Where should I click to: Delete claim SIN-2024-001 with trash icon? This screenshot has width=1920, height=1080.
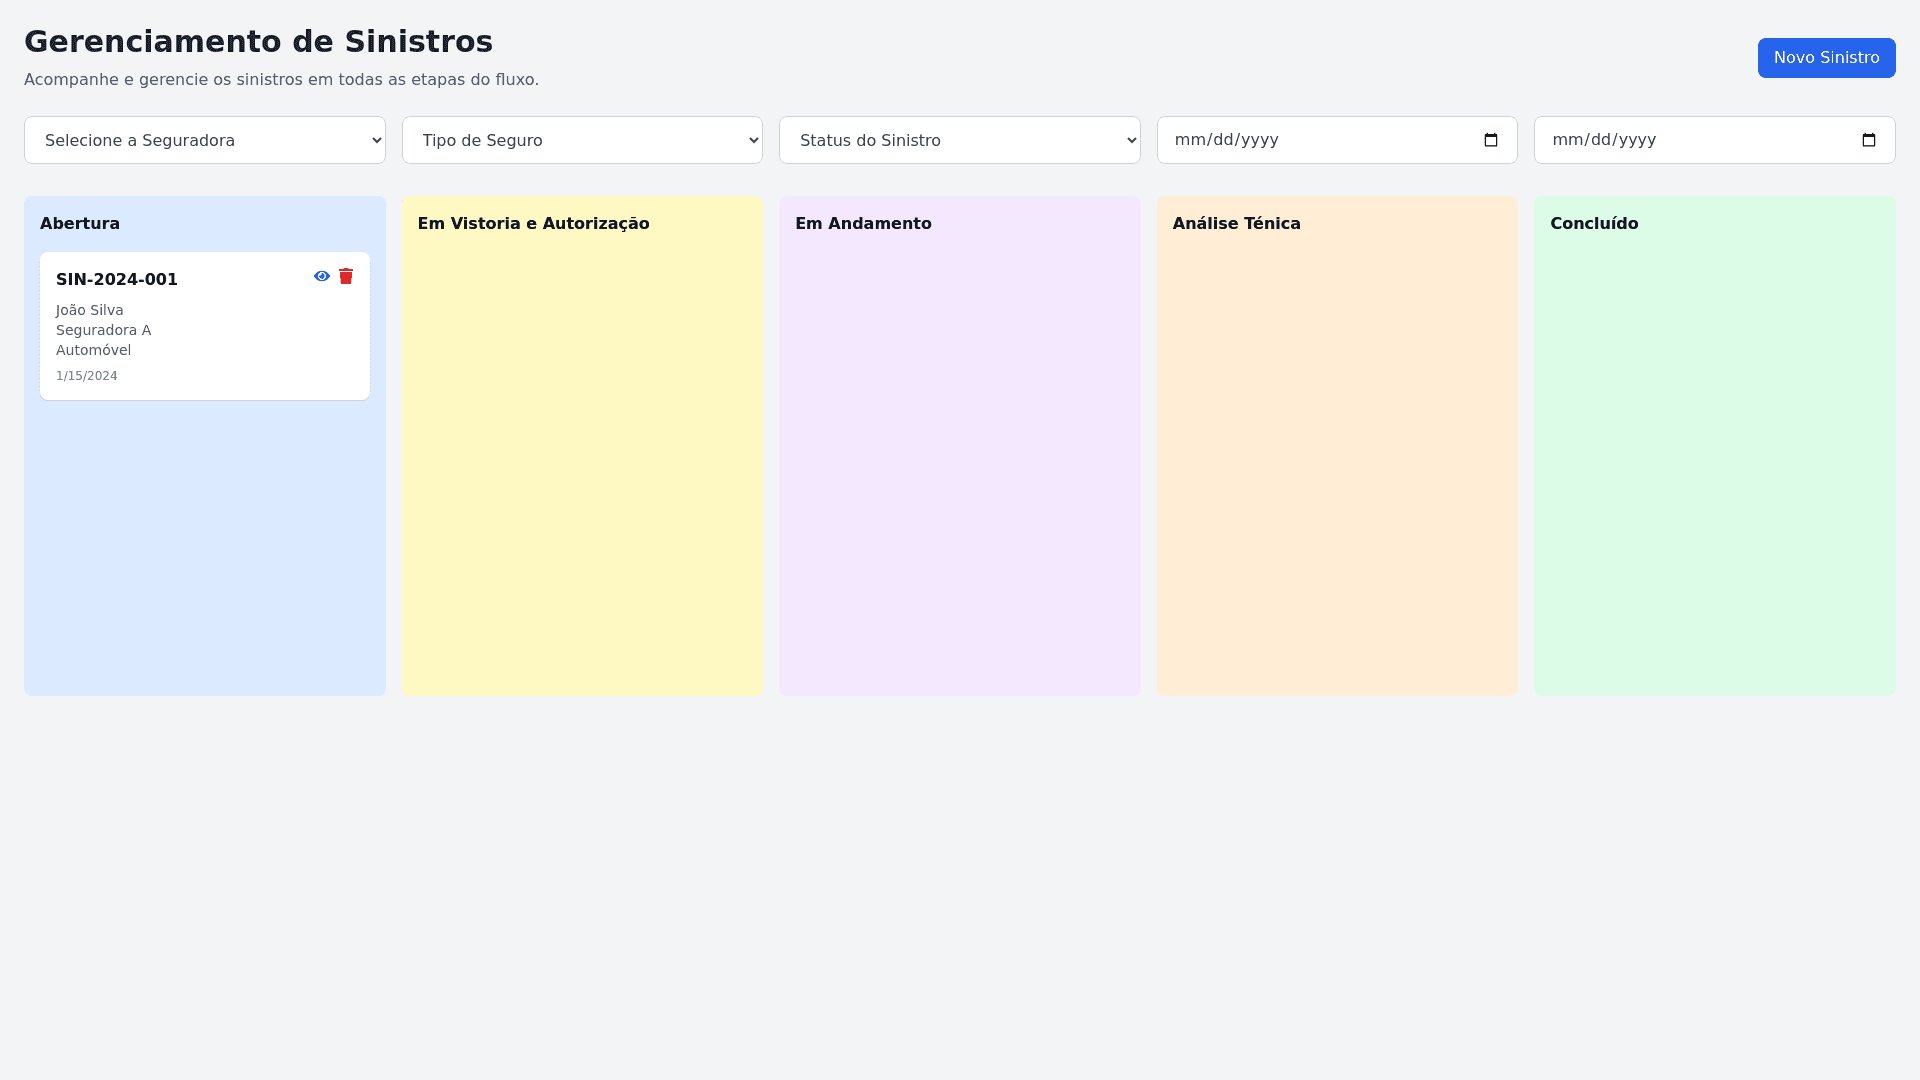[346, 276]
